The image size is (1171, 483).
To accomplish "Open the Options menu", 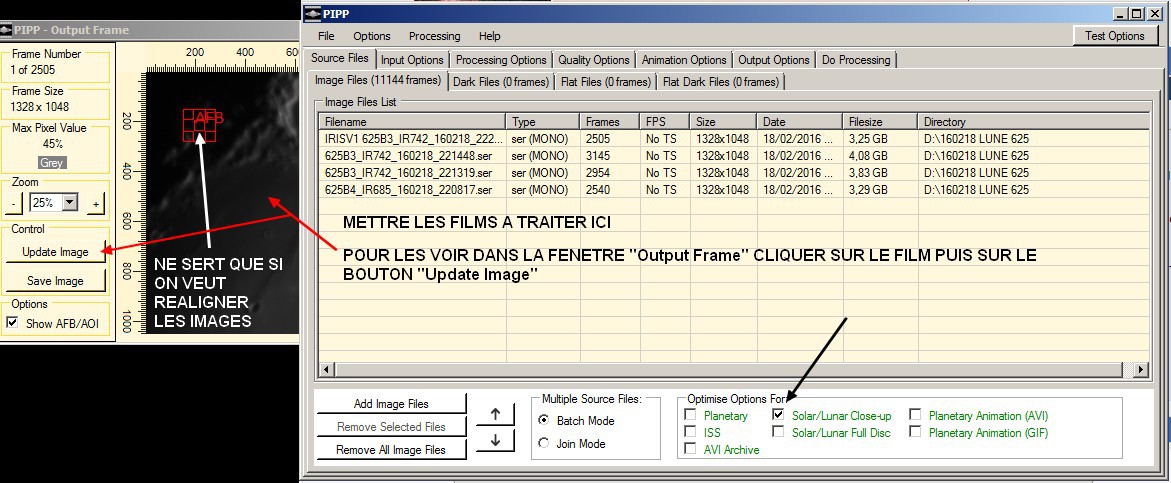I will coord(372,36).
